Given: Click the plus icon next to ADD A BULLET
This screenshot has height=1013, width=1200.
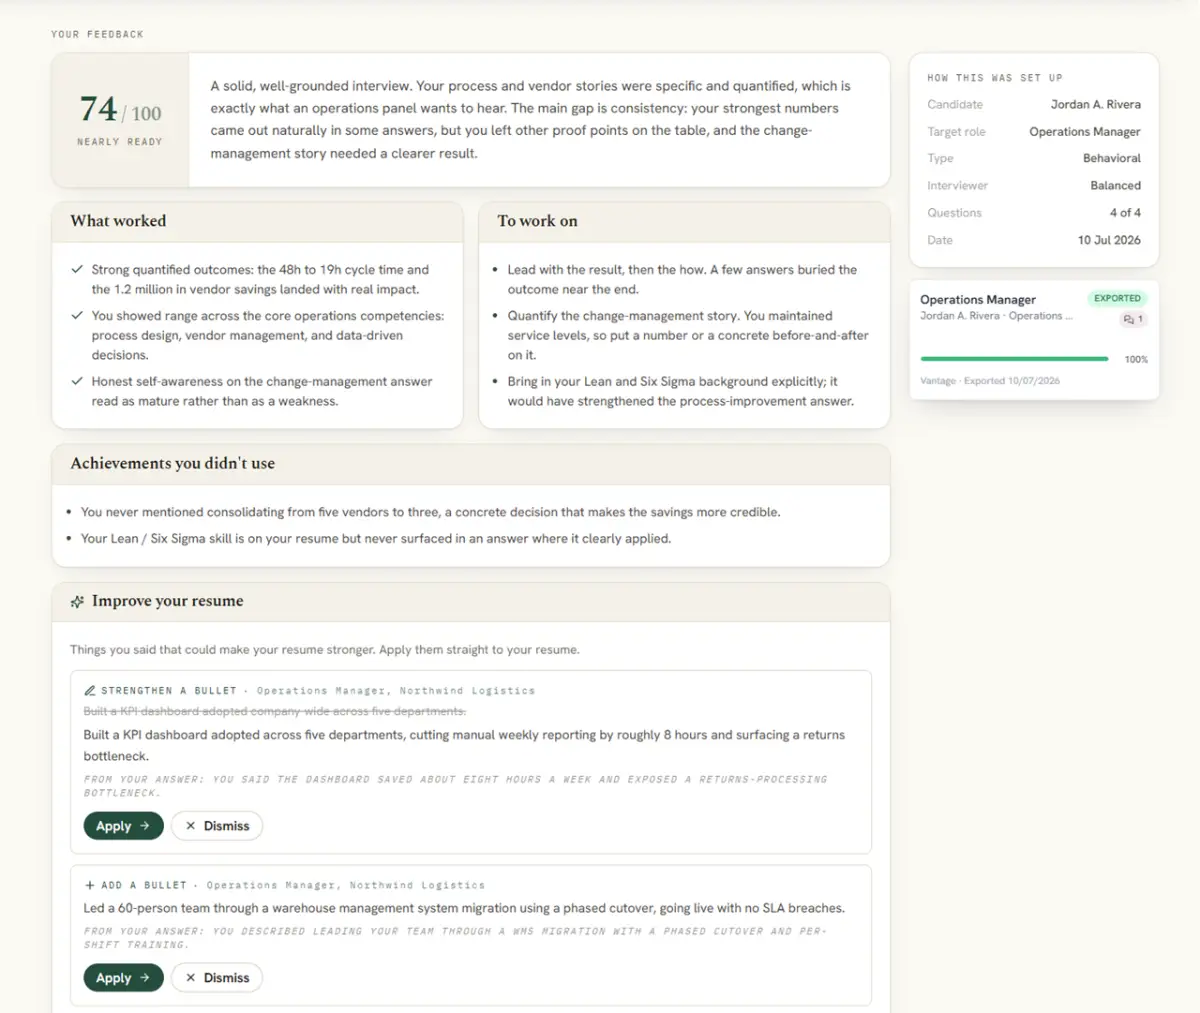Looking at the screenshot, I should (x=90, y=885).
